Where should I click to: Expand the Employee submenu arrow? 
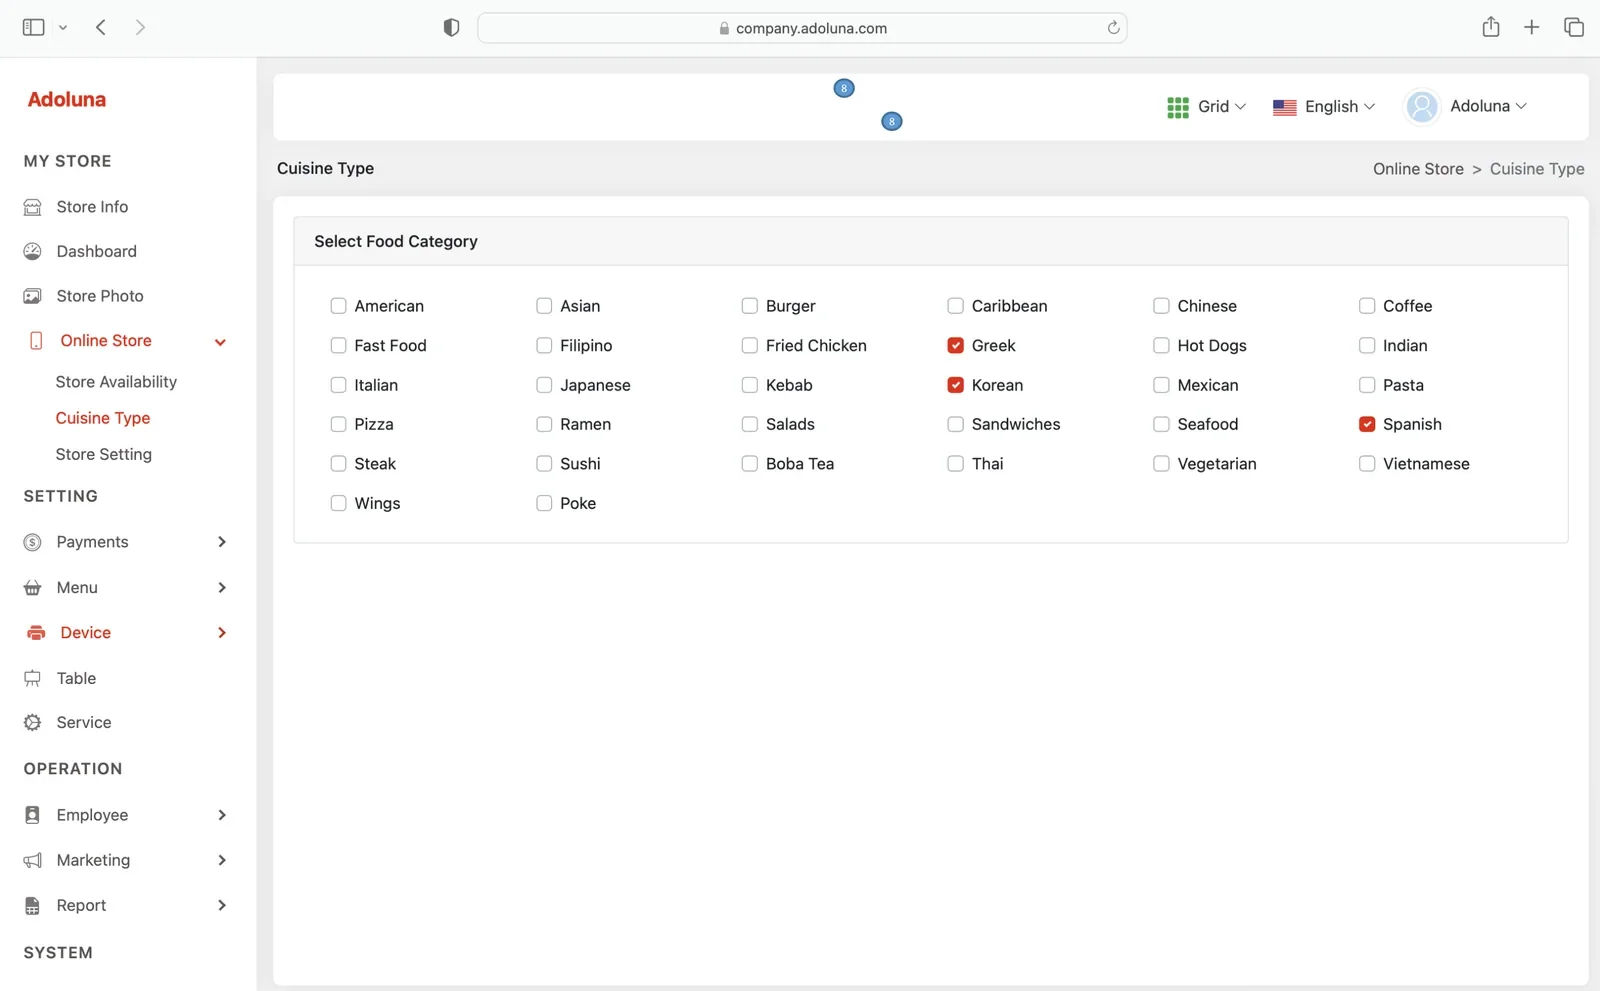tap(222, 815)
